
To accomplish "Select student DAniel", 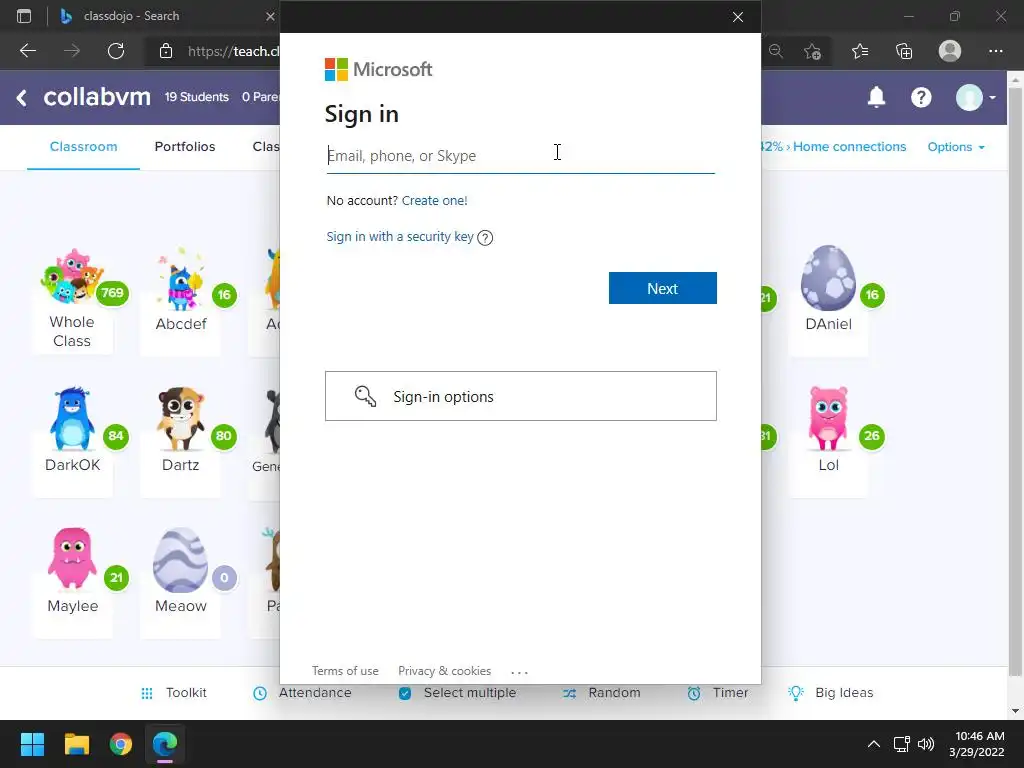I will tap(828, 300).
